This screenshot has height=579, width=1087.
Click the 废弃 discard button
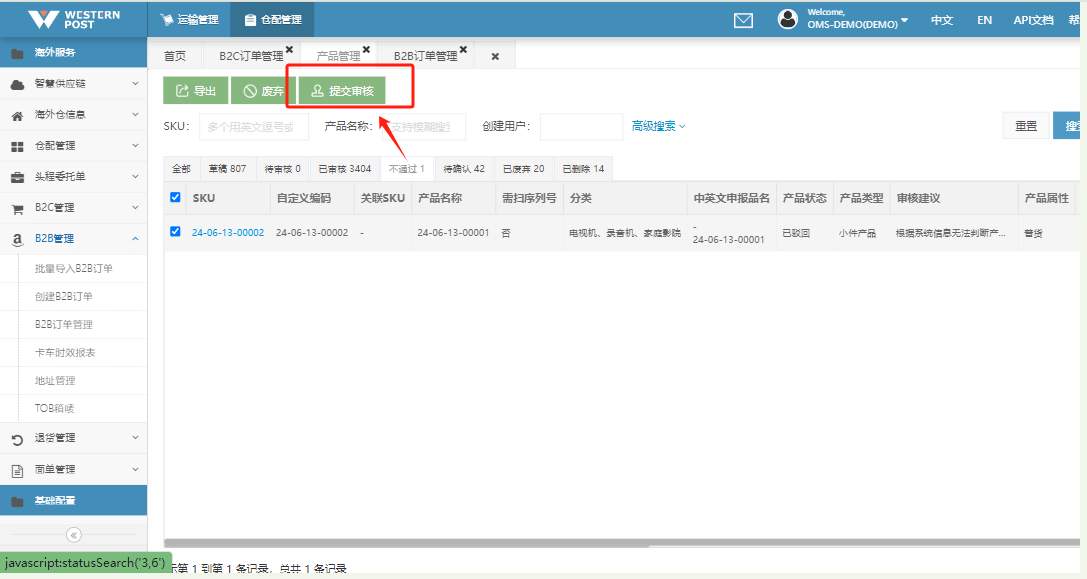263,91
